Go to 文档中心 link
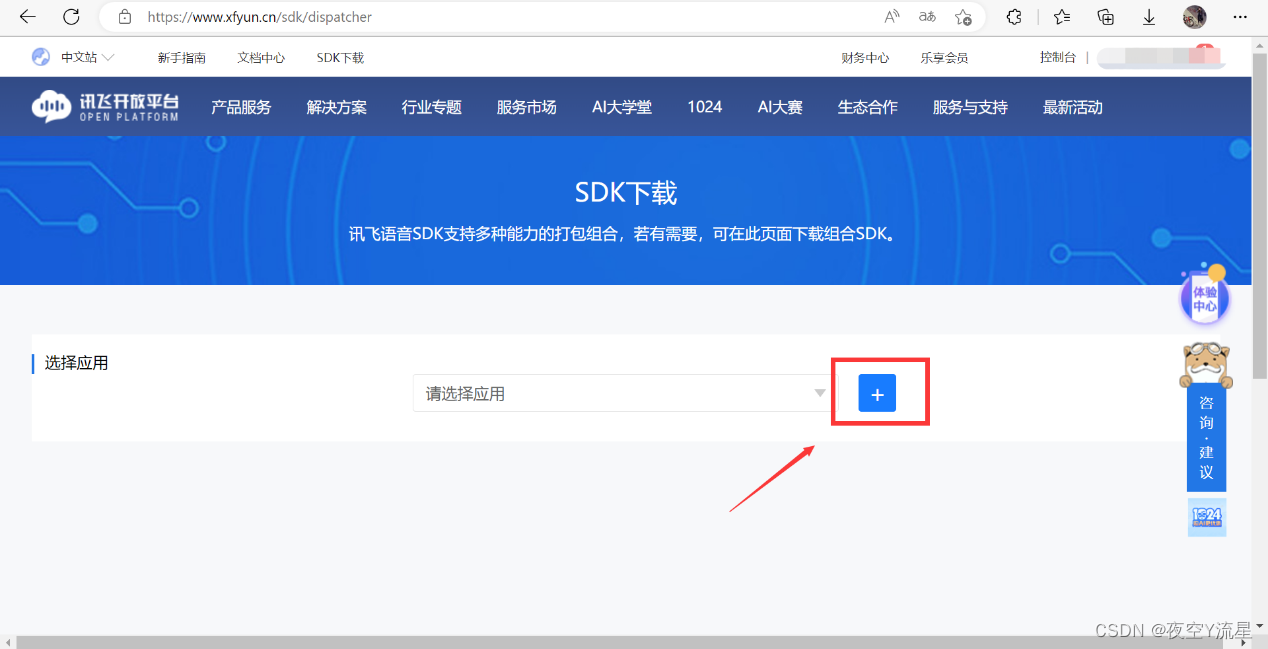Viewport: 1268px width, 649px height. [261, 58]
